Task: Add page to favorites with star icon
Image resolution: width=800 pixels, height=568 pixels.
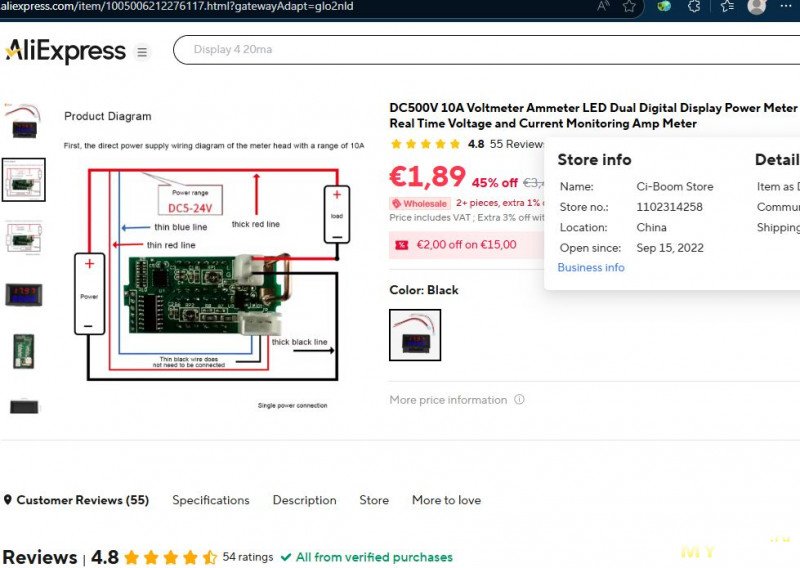Action: point(629,6)
